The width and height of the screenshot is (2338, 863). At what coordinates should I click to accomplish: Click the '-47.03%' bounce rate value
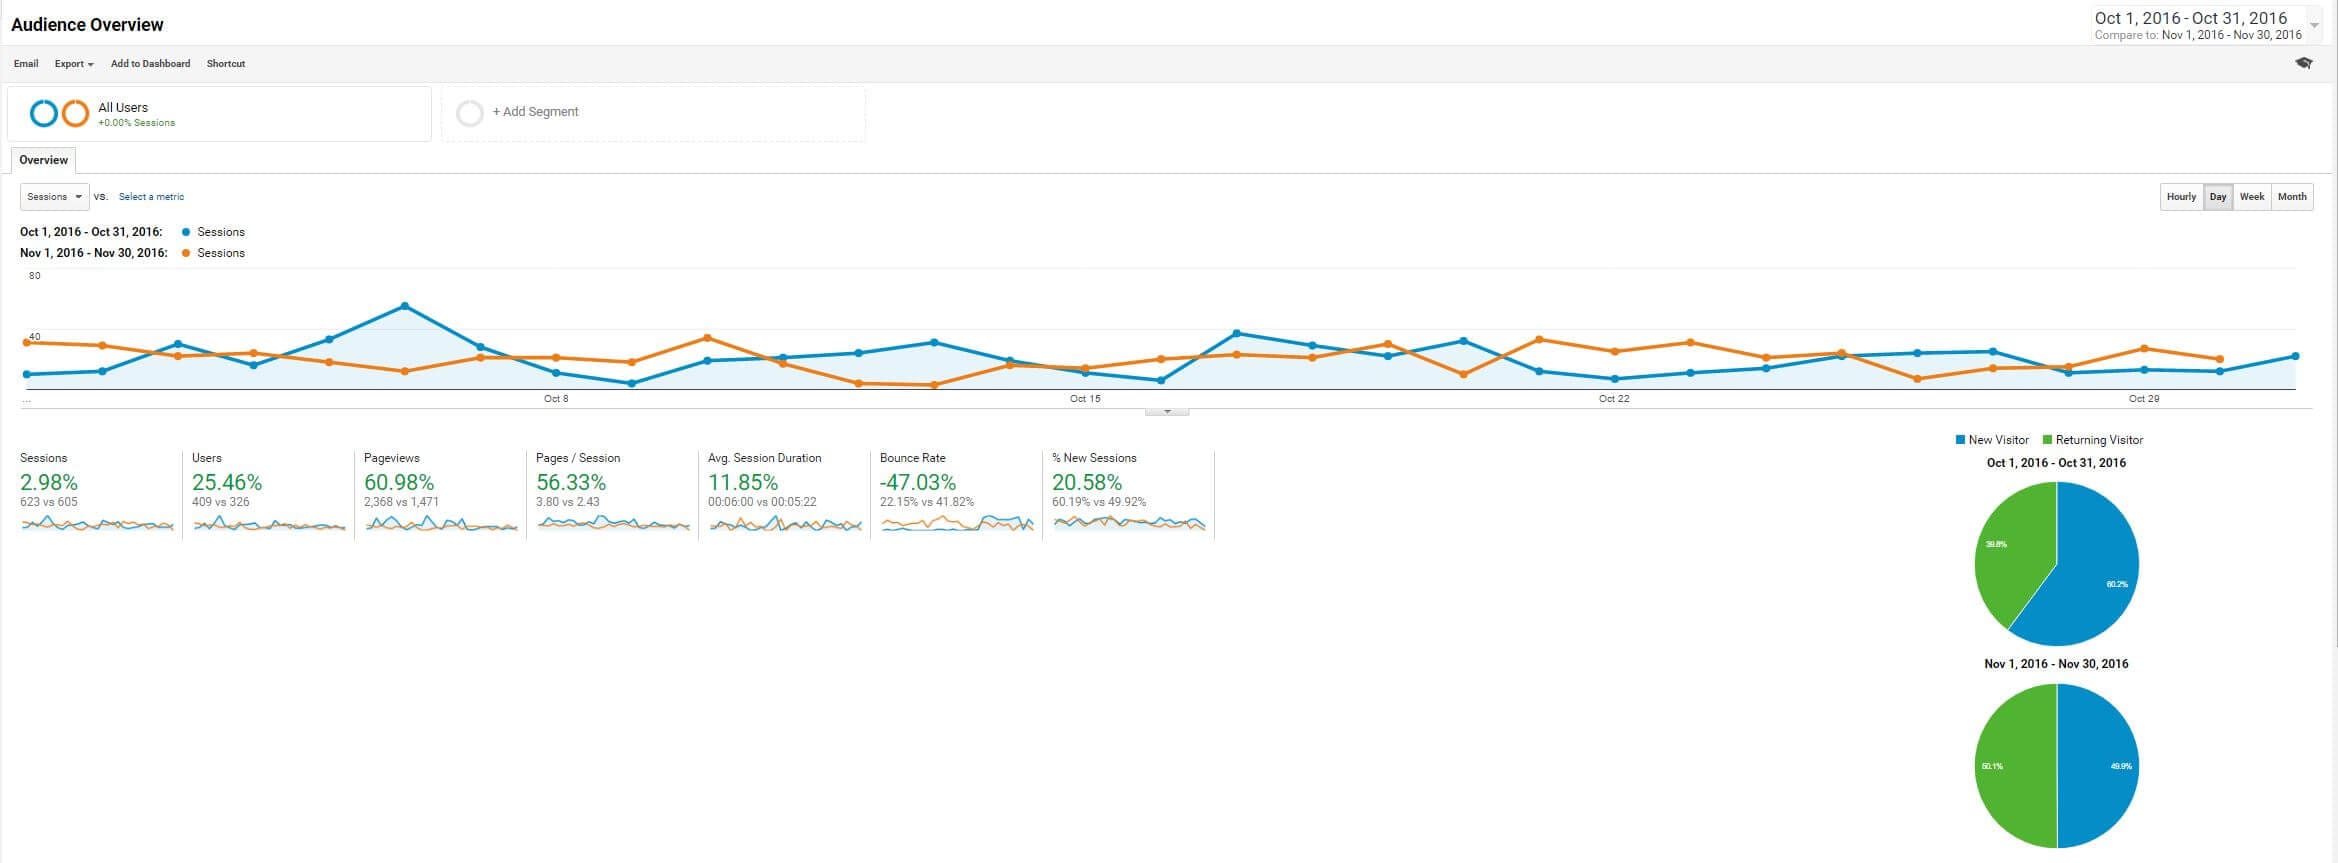[918, 482]
